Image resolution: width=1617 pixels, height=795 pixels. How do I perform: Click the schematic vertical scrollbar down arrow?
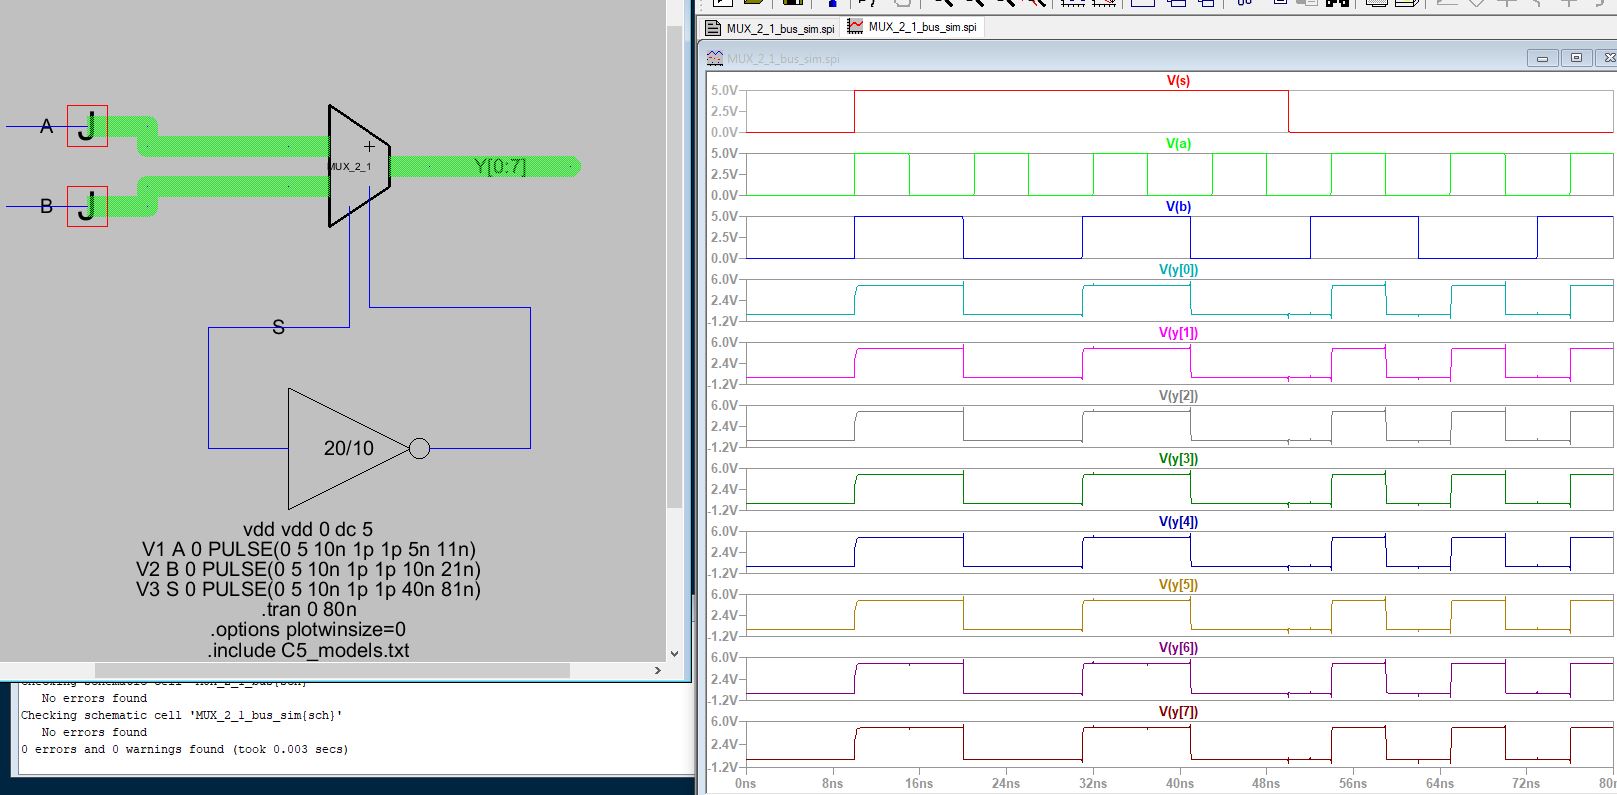pyautogui.click(x=674, y=654)
